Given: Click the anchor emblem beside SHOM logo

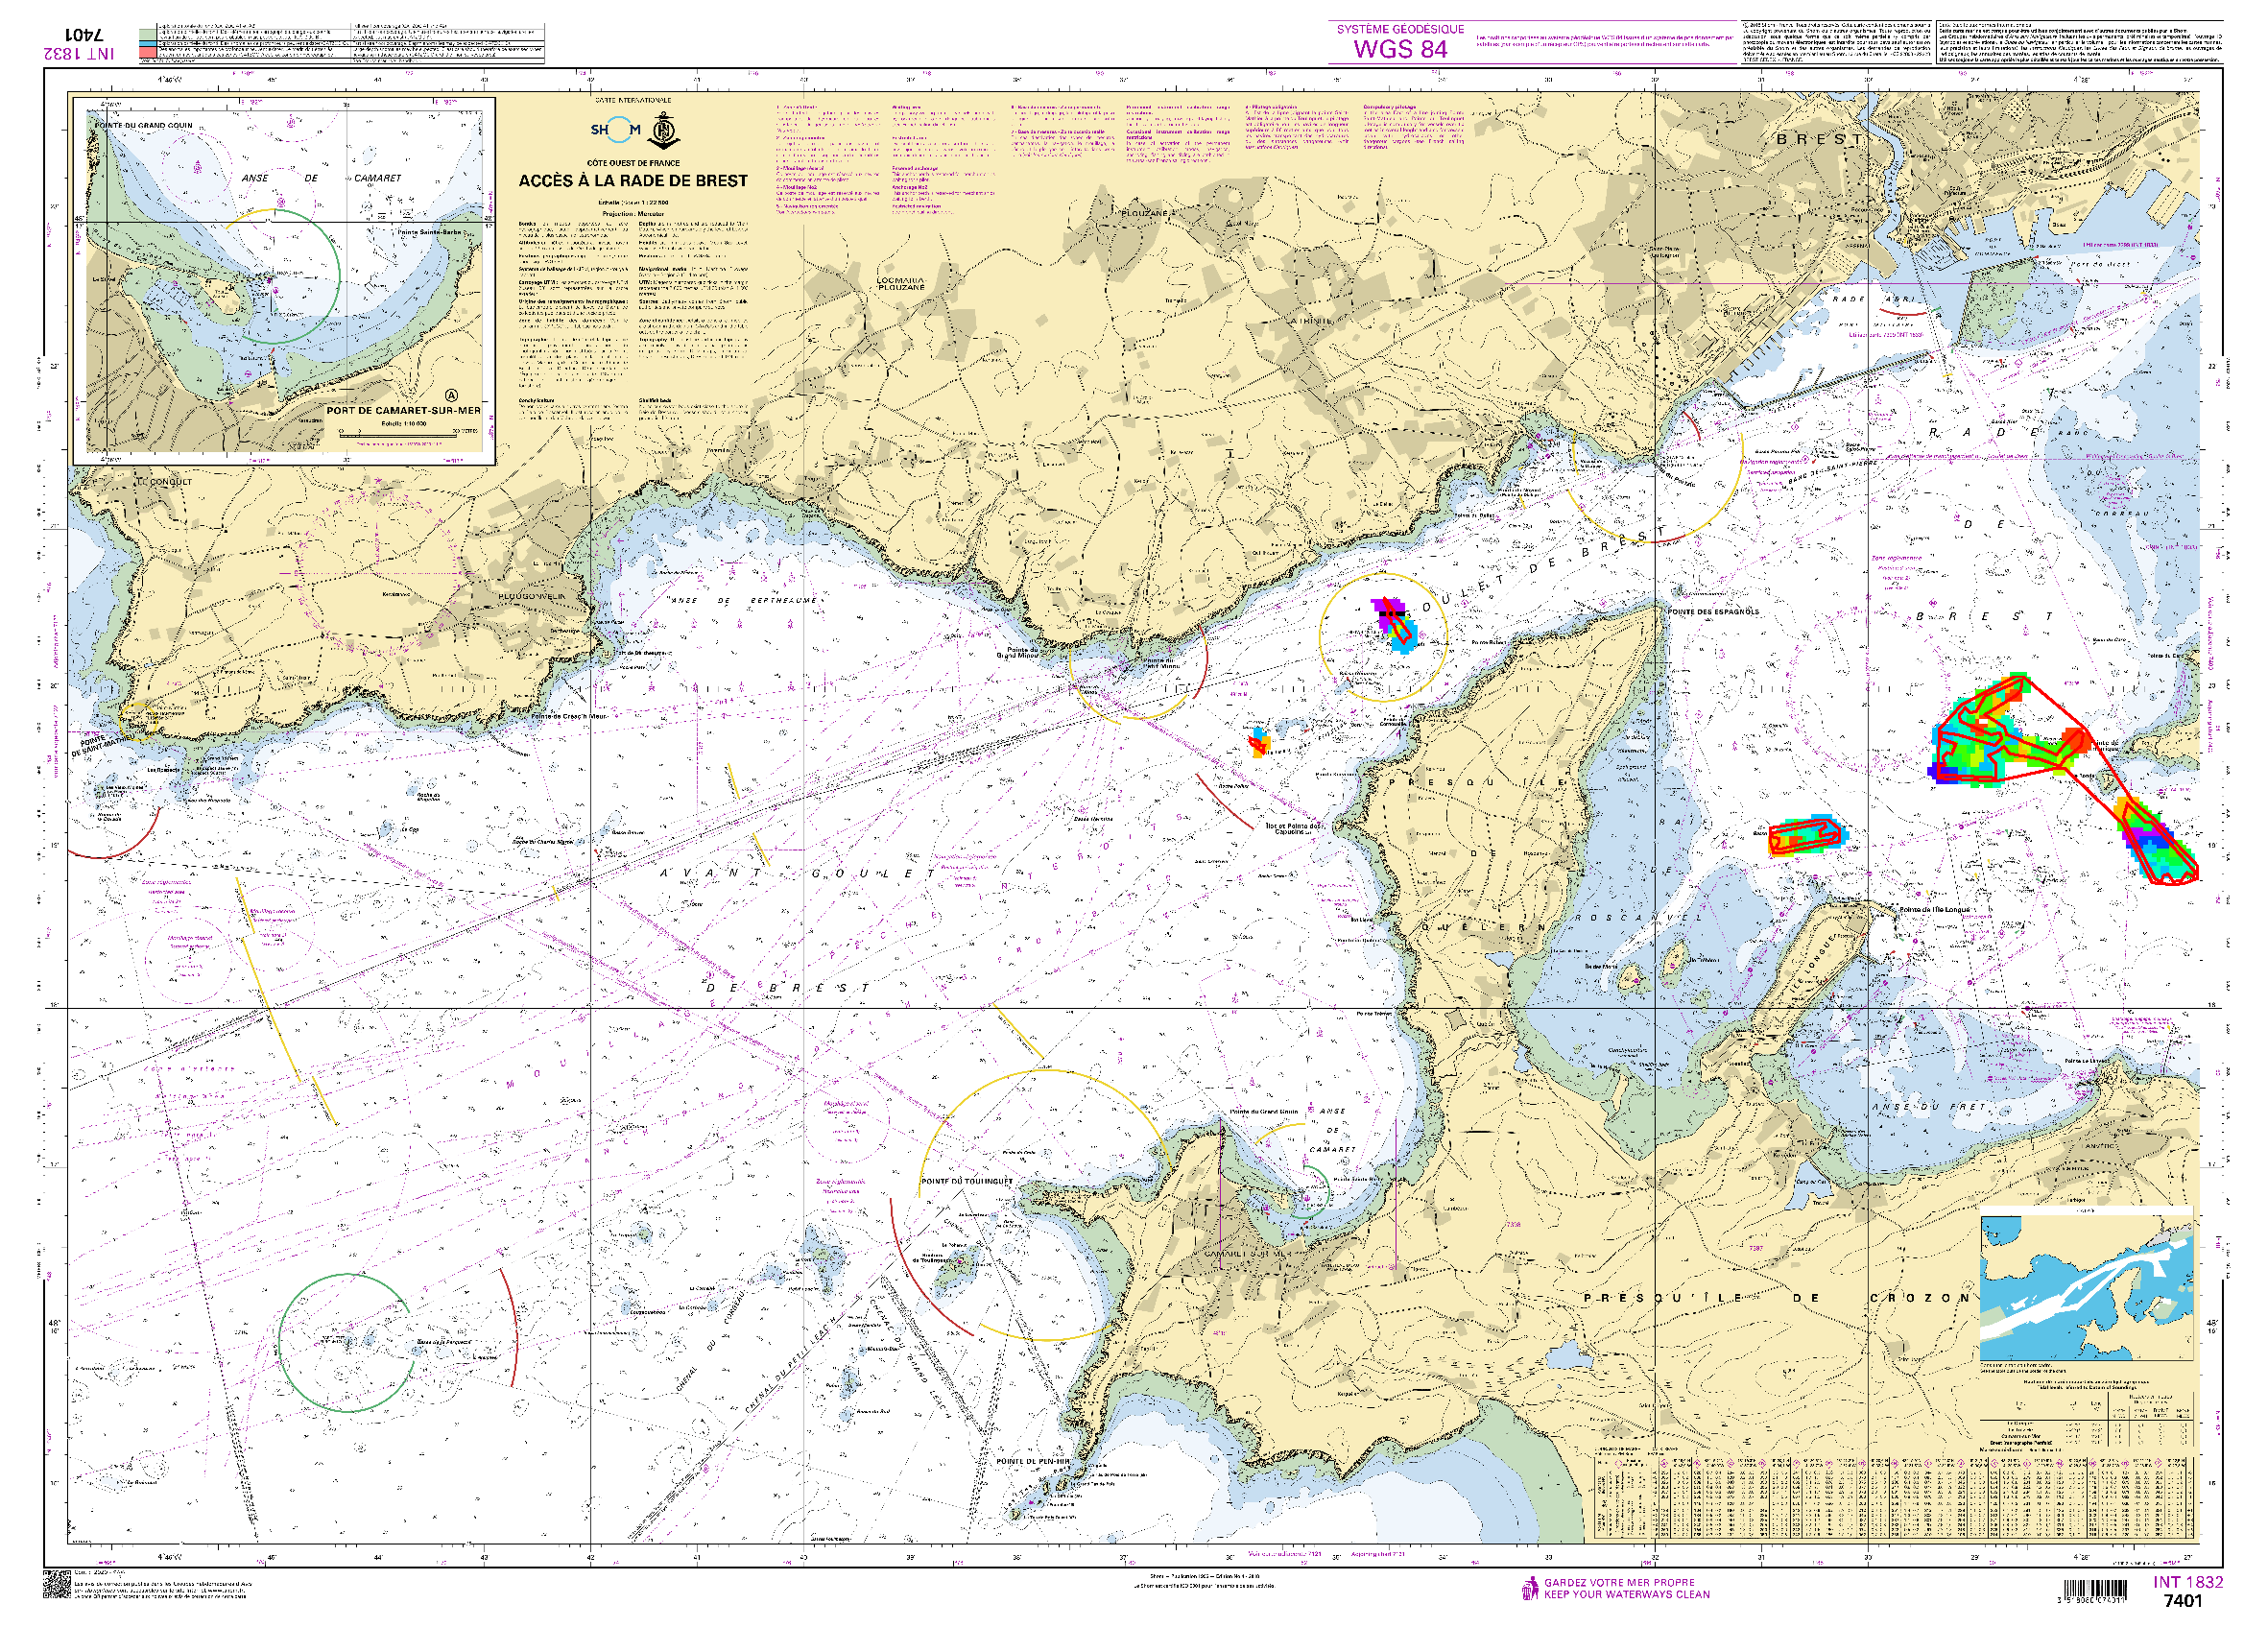Looking at the screenshot, I should click(x=664, y=129).
